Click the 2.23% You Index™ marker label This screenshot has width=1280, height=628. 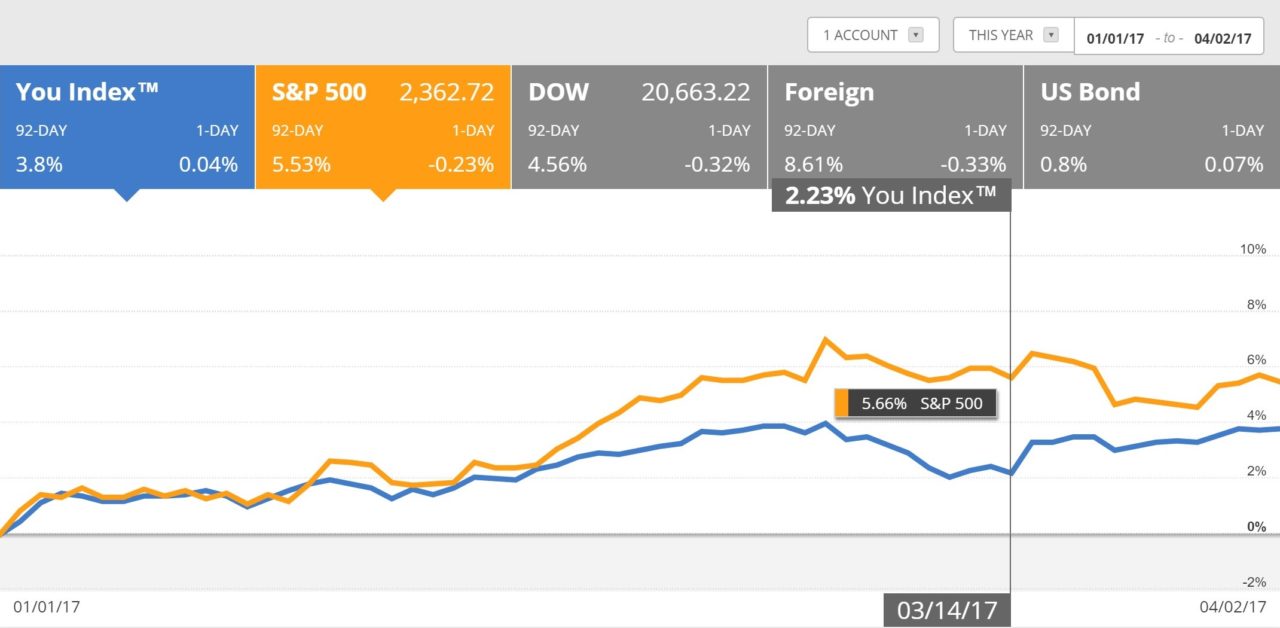pos(891,196)
